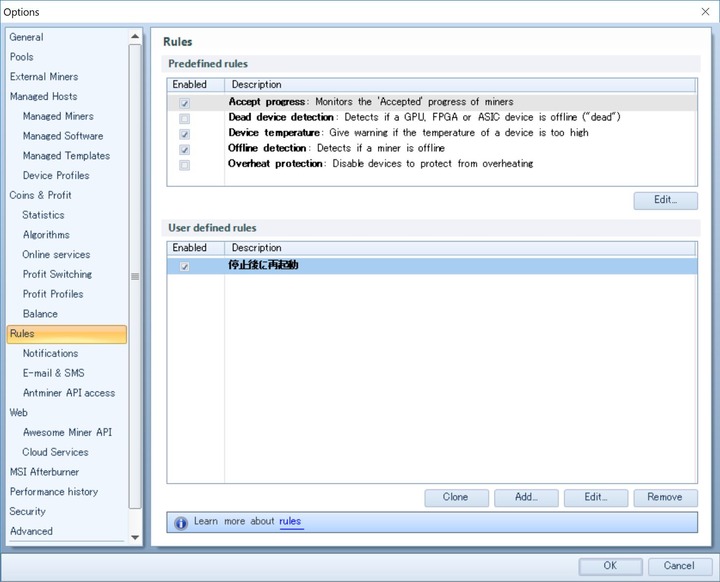Screen dimensions: 720x582
Task: Show the Performance history page
Action: (x=54, y=492)
